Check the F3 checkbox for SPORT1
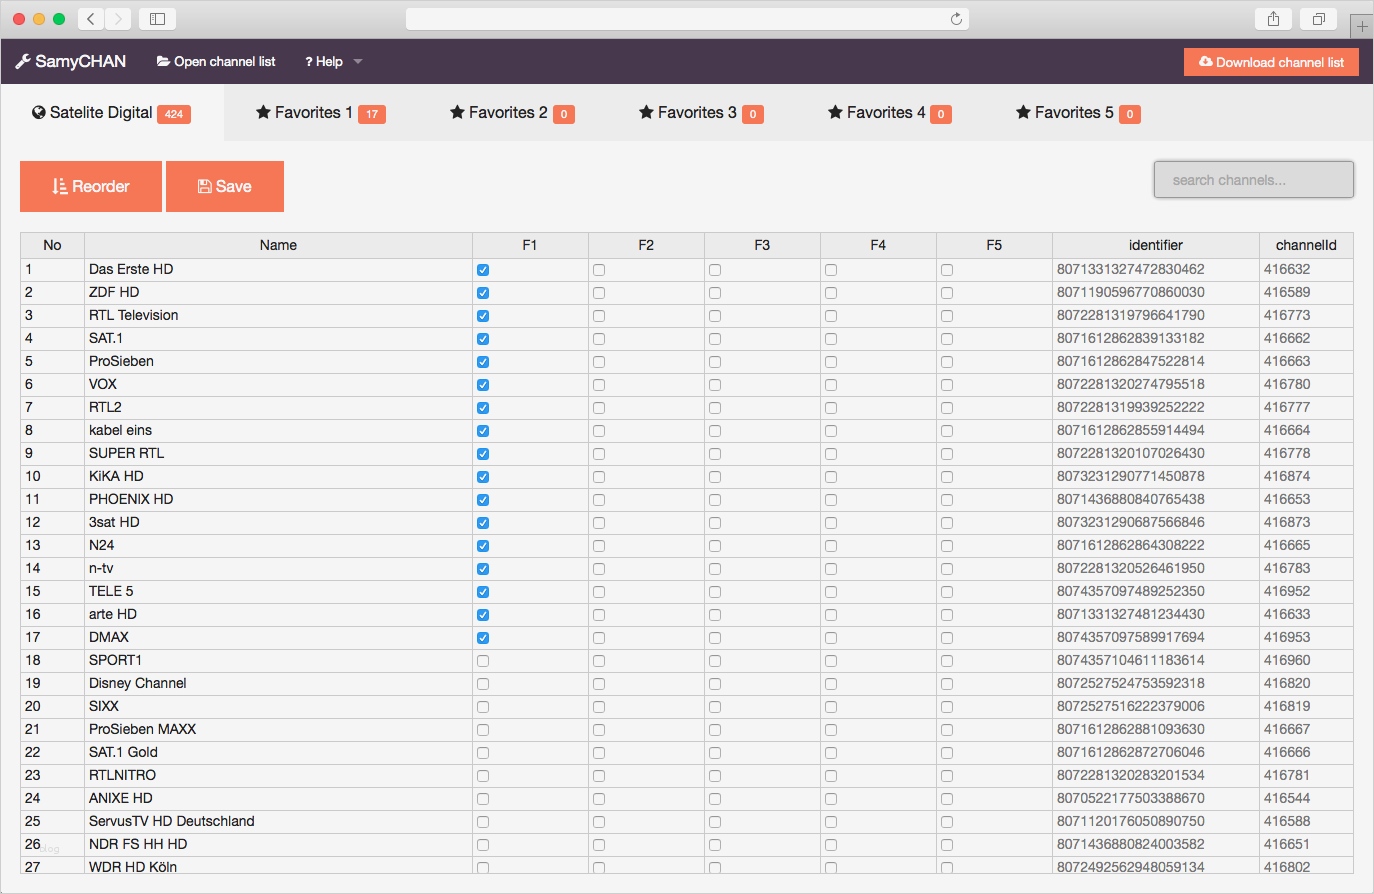 pyautogui.click(x=714, y=660)
